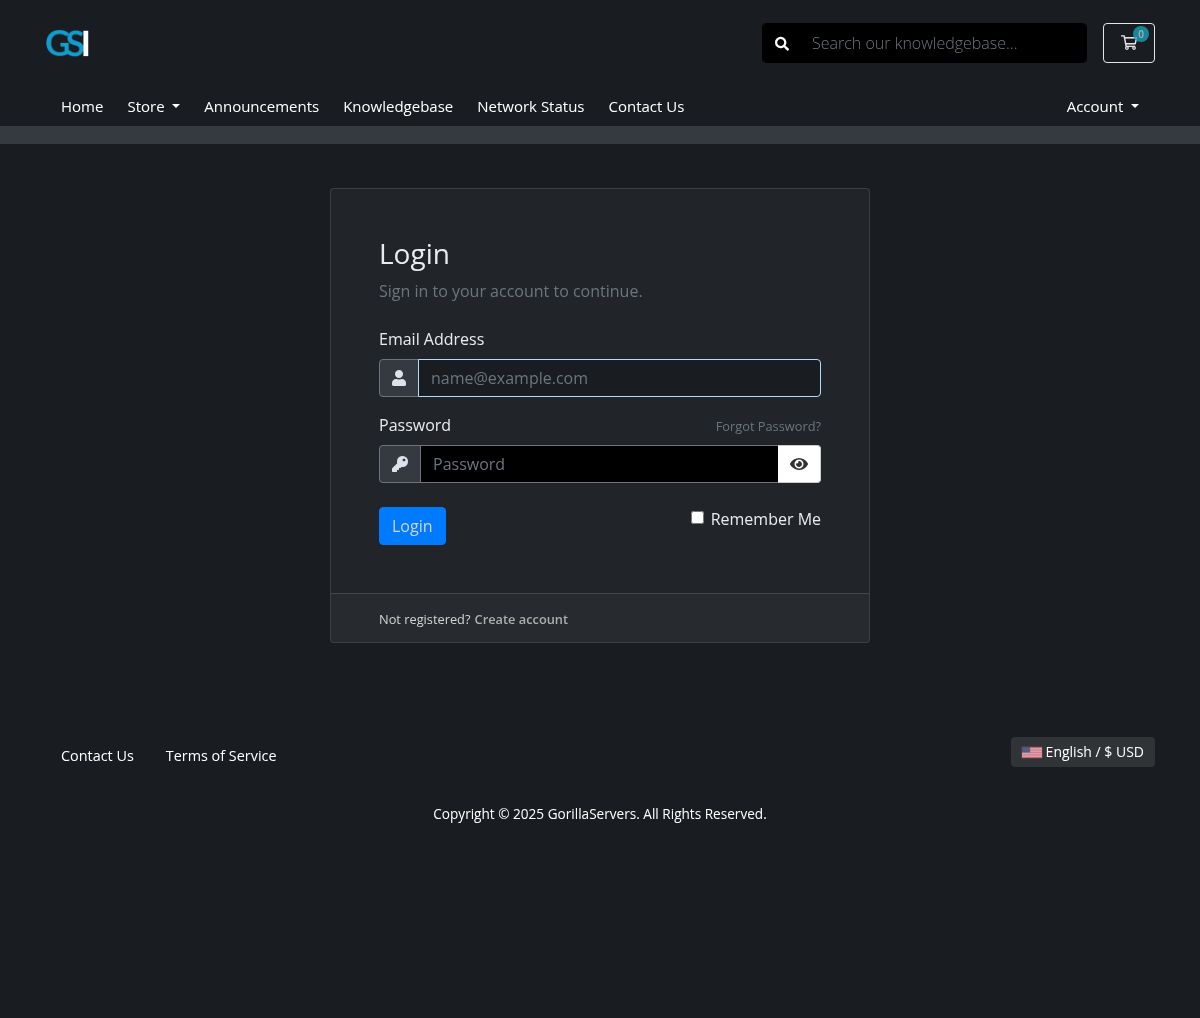
Task: Click the magnifying glass search icon
Action: coord(782,44)
